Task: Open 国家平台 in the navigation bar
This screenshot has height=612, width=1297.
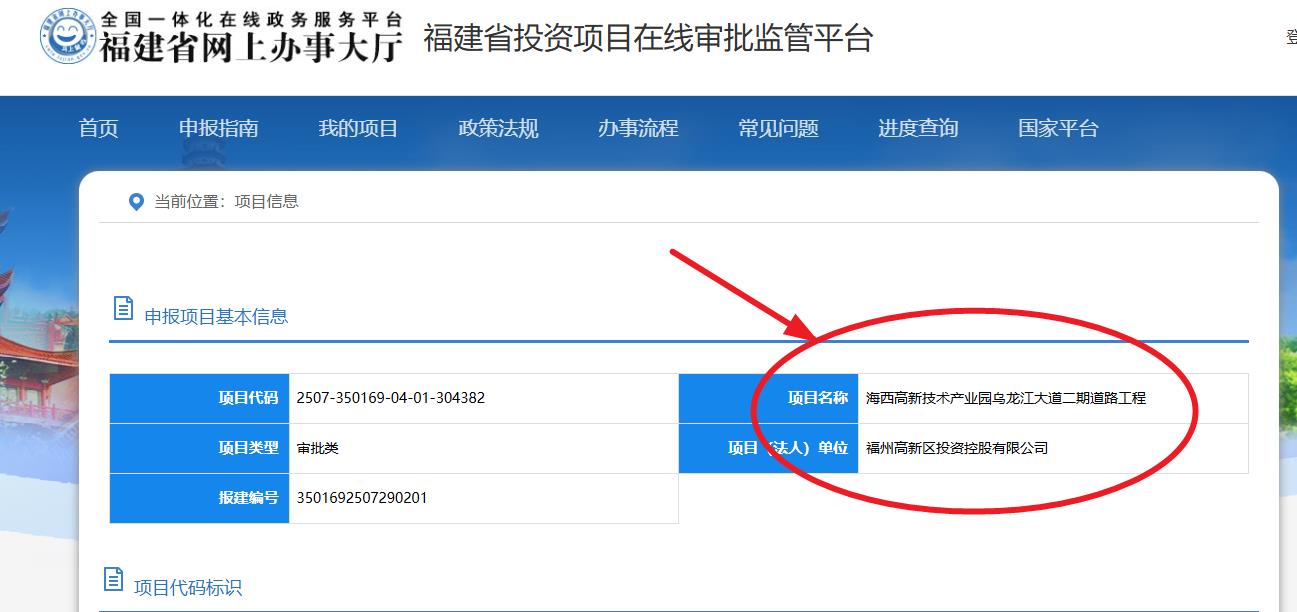Action: pyautogui.click(x=1058, y=128)
